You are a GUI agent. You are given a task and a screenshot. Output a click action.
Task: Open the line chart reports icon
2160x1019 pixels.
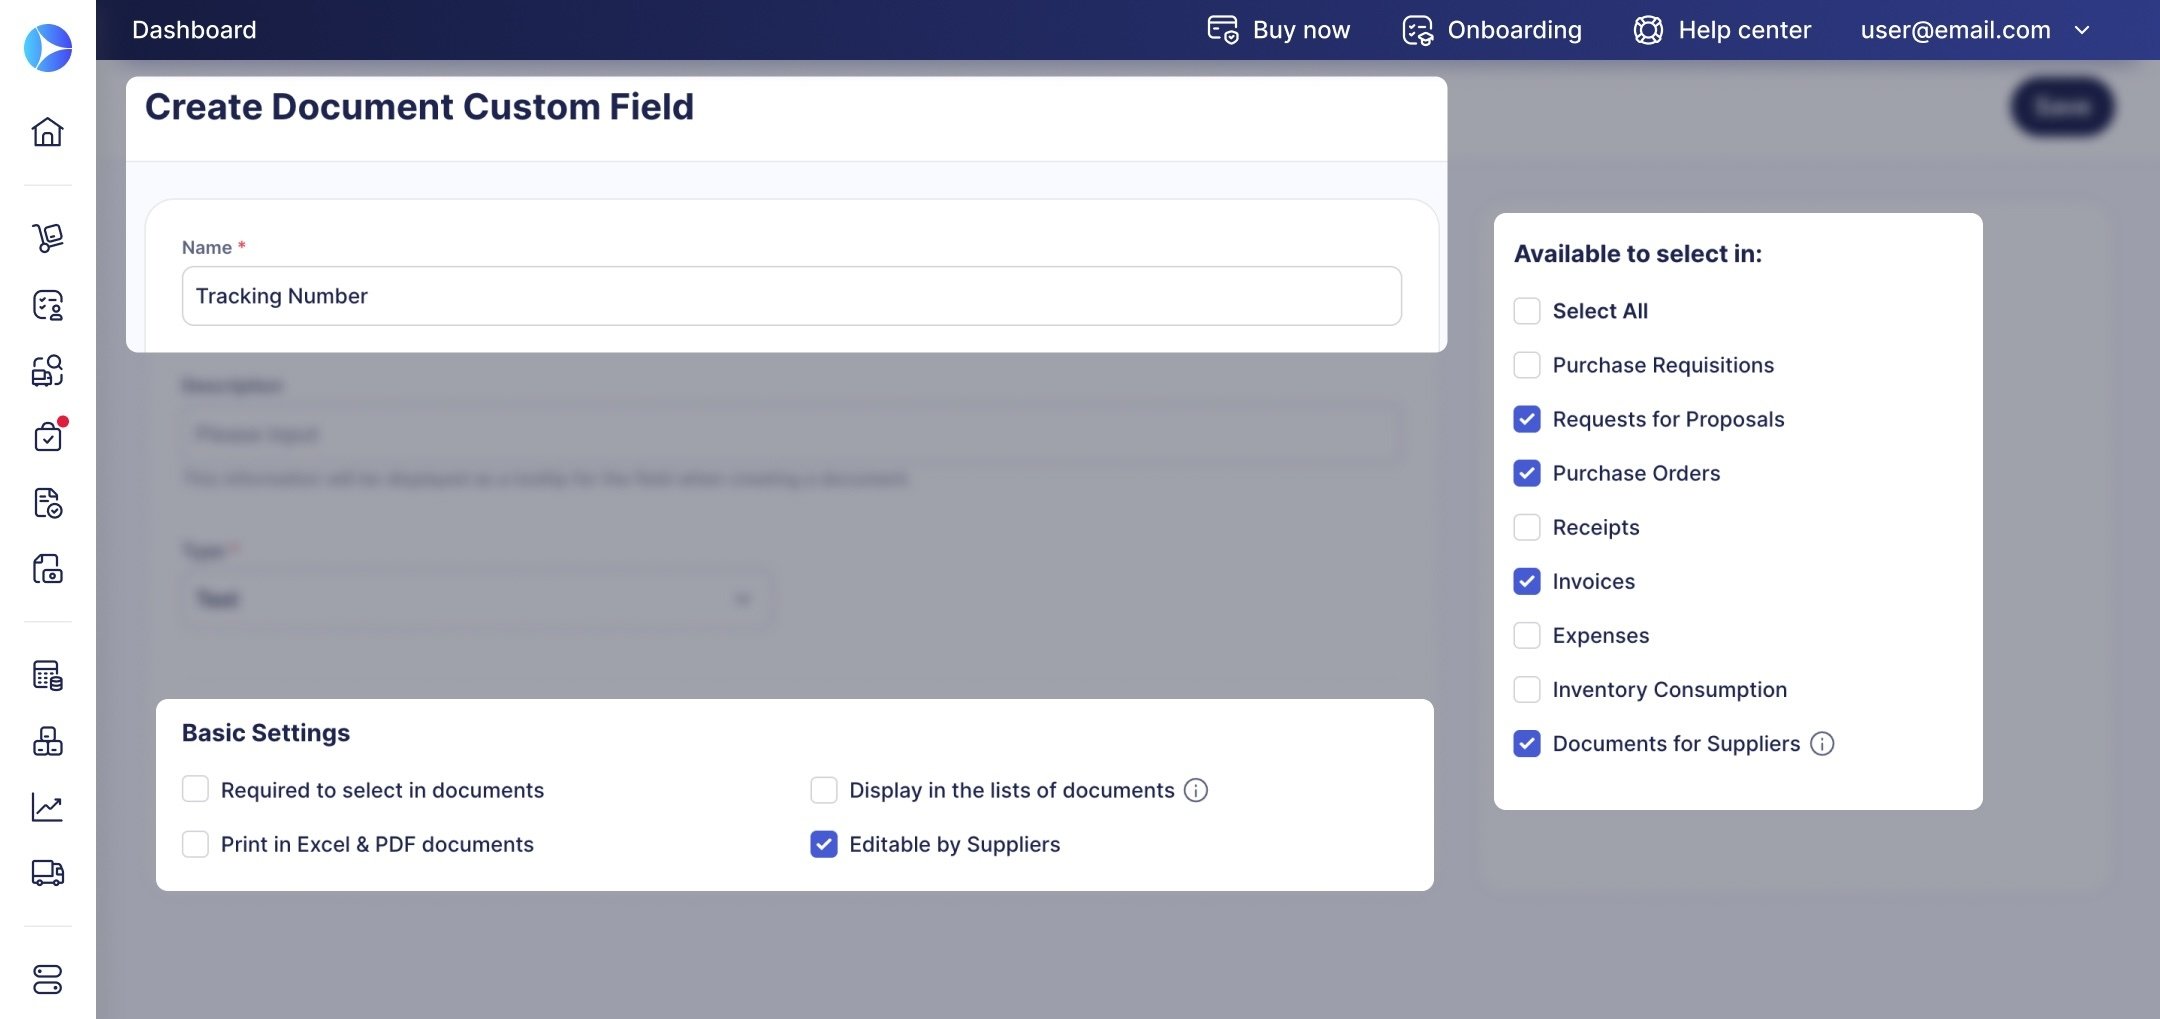click(x=47, y=807)
